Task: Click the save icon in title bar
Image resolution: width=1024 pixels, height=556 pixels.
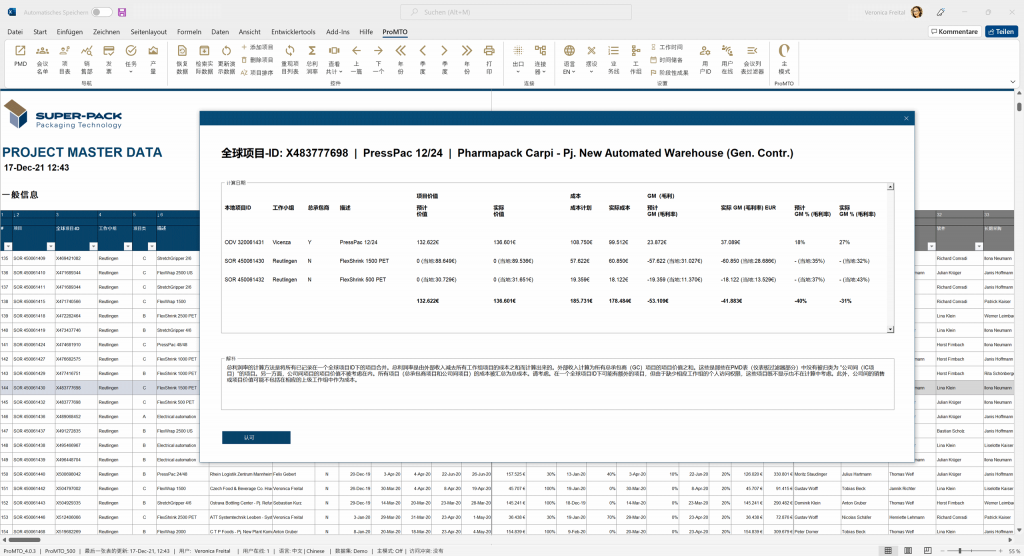Action: [122, 12]
